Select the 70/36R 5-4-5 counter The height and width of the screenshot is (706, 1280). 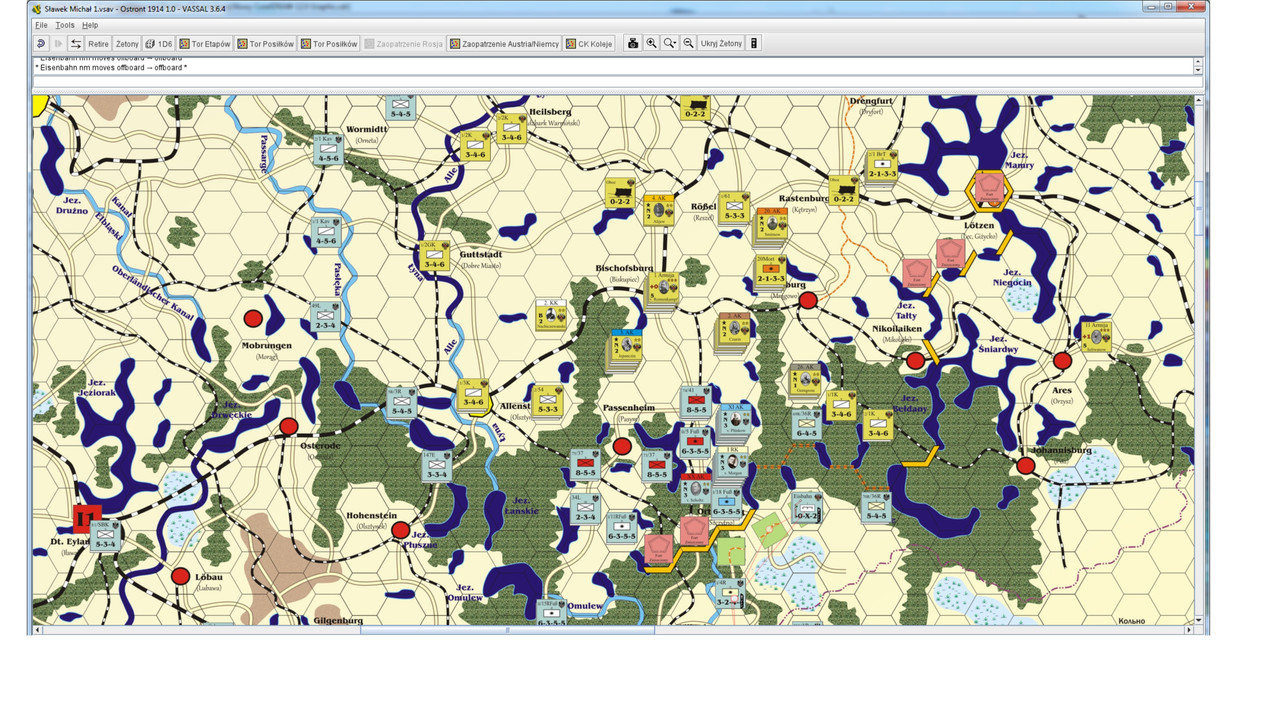tap(876, 507)
